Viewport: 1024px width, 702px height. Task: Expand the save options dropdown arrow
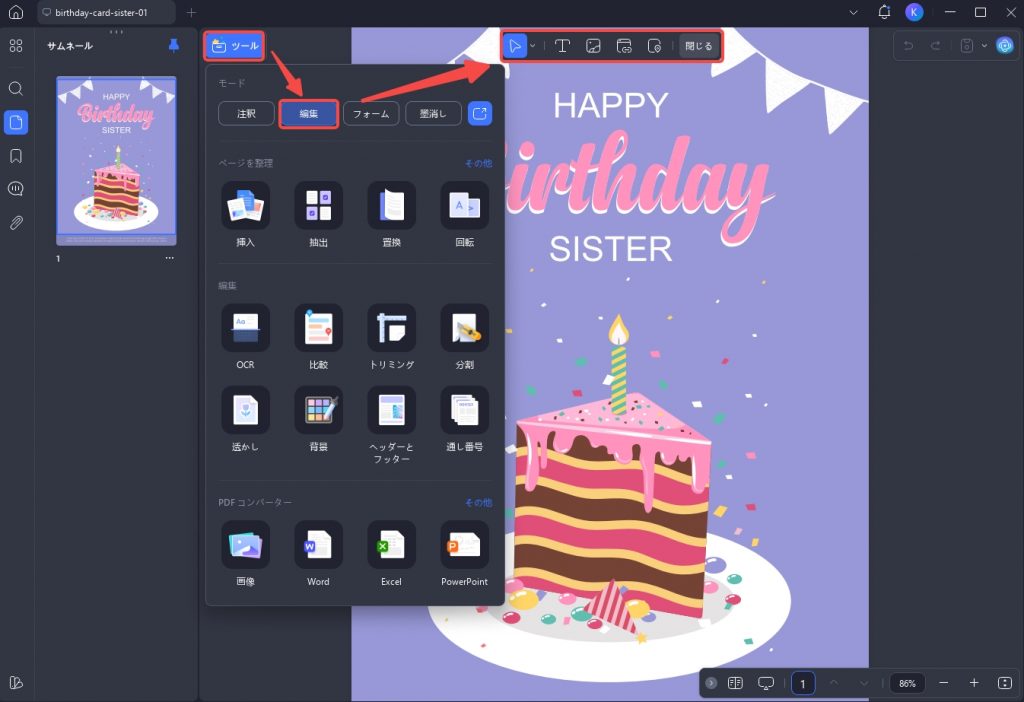pos(984,46)
